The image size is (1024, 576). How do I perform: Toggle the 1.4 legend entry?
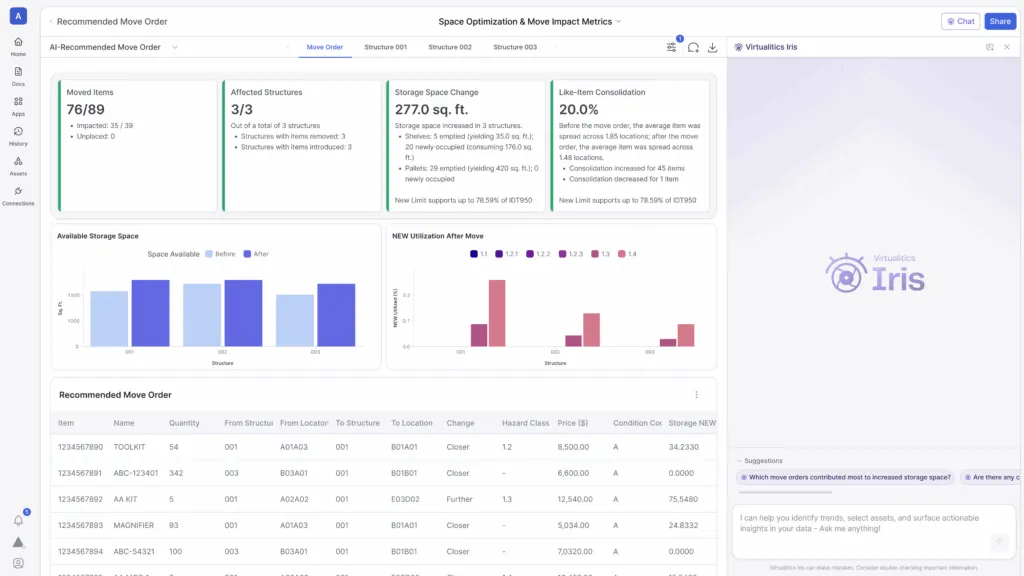coord(627,254)
